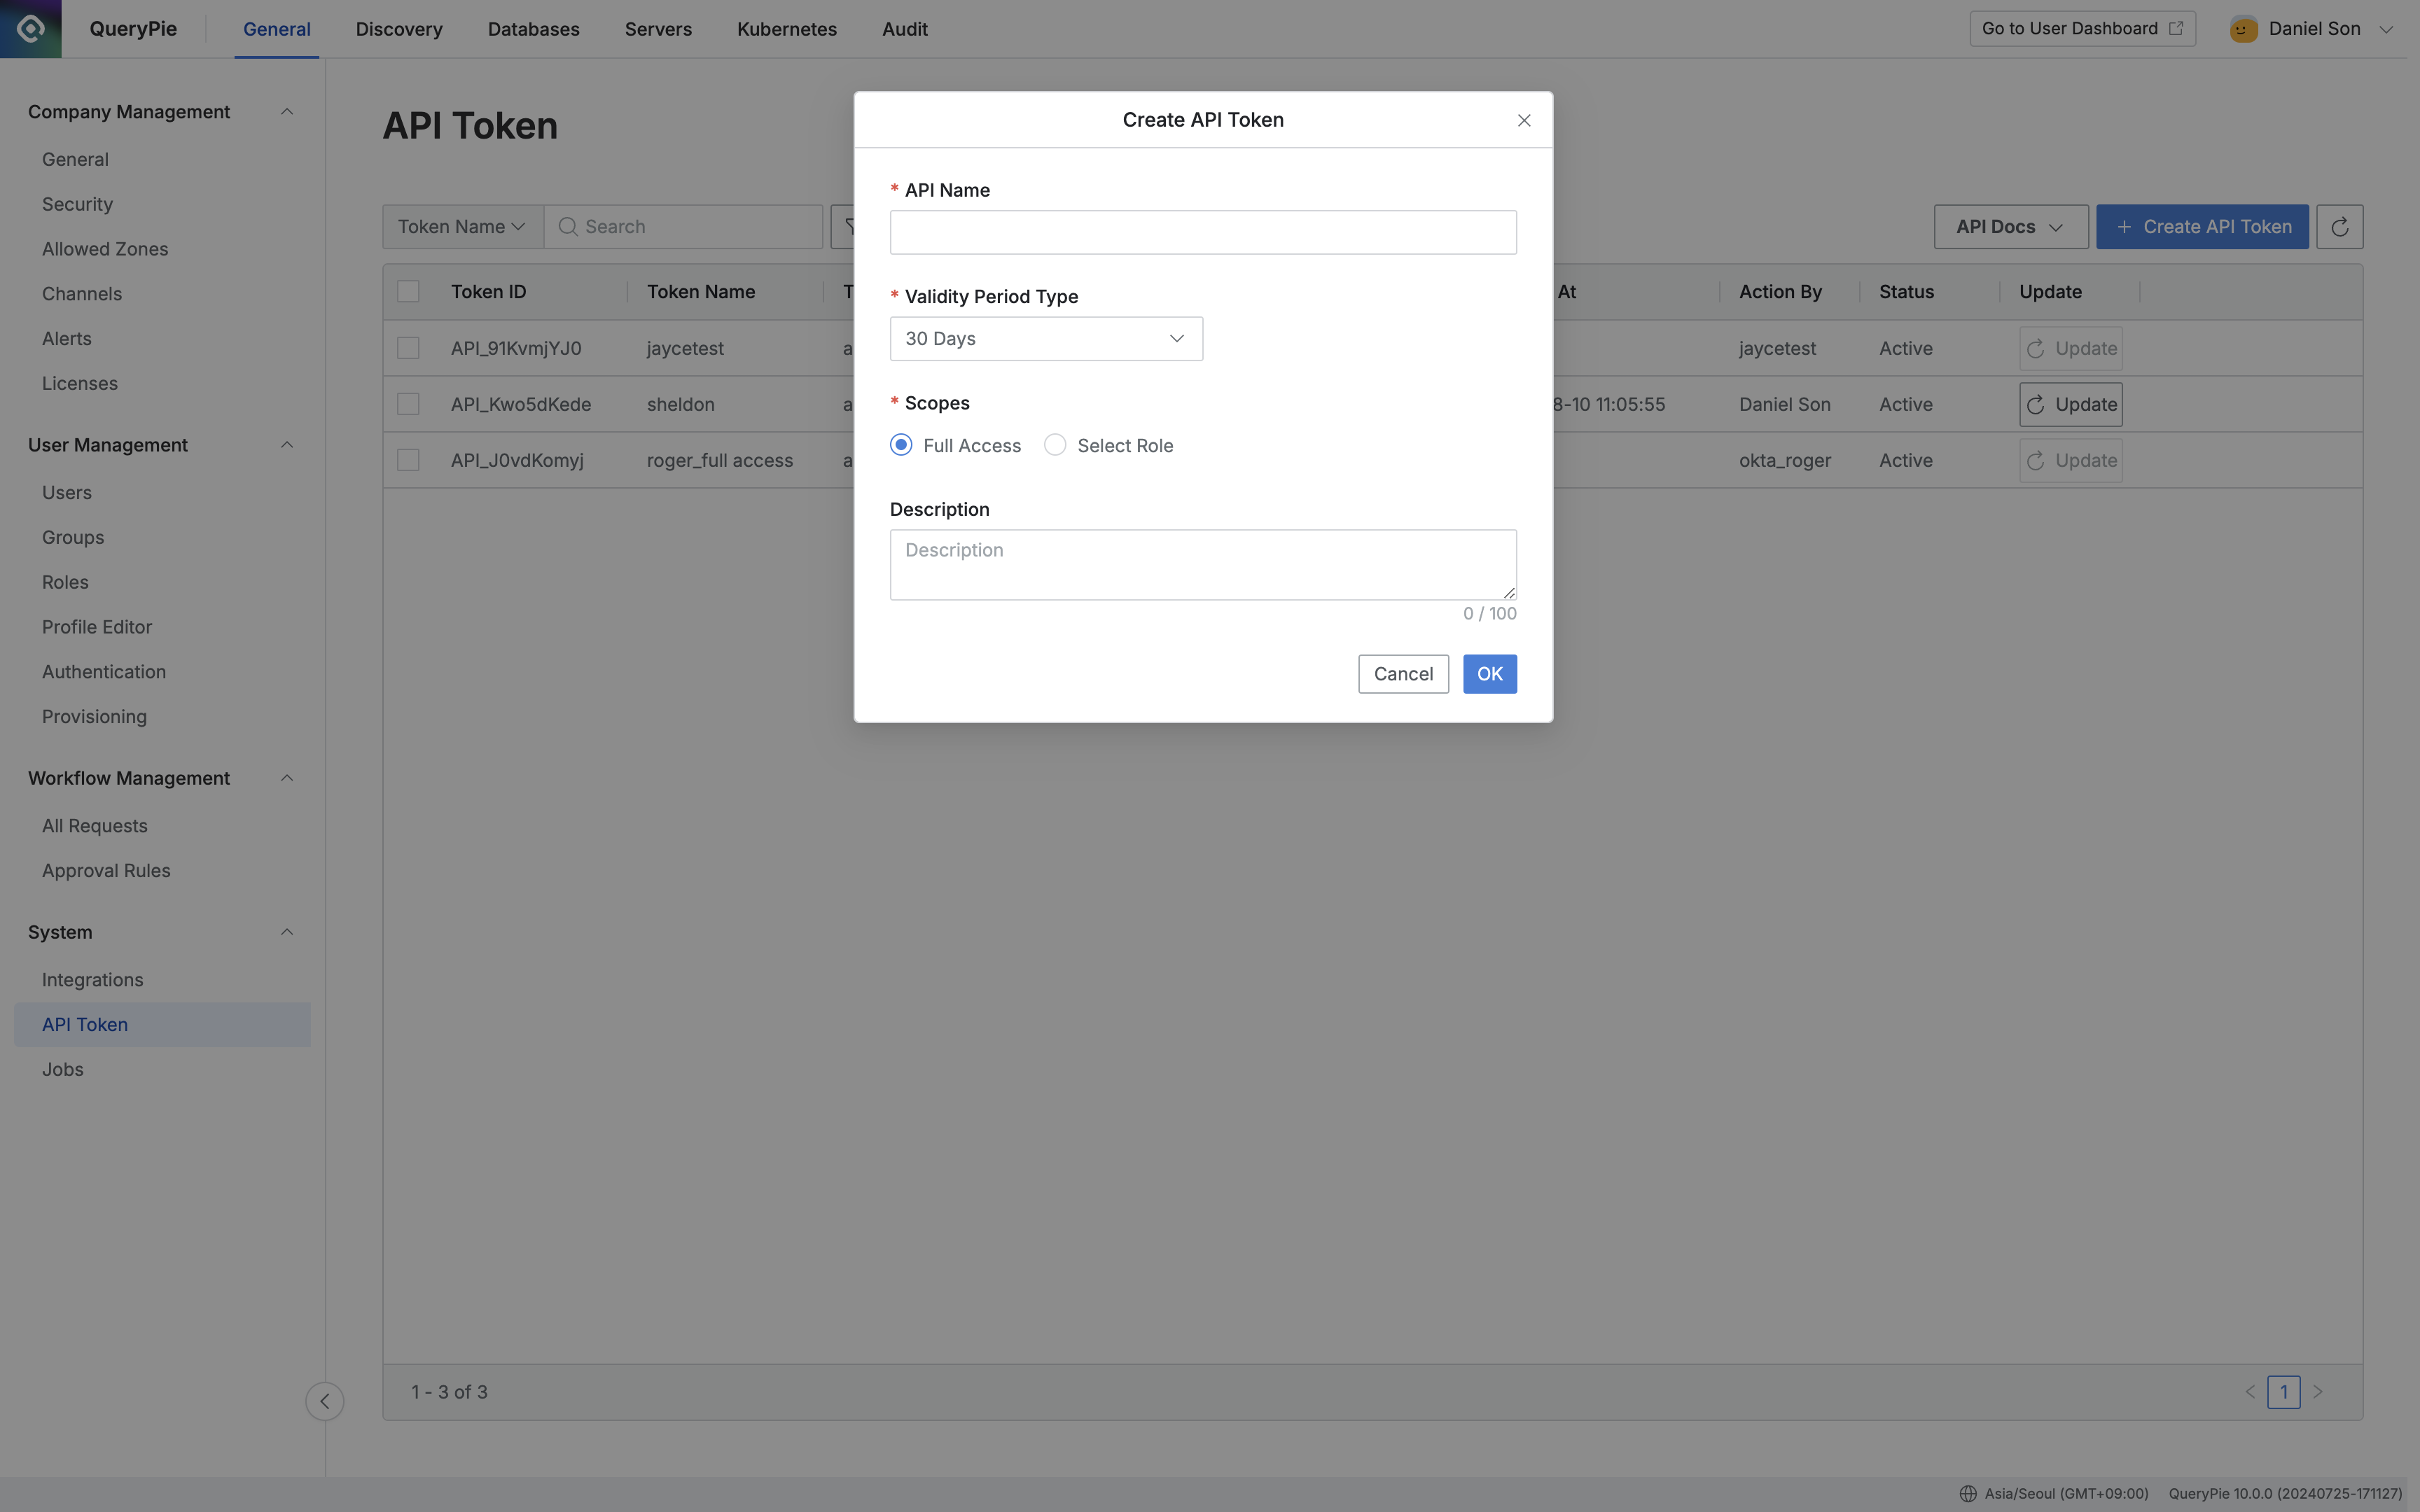Image resolution: width=2420 pixels, height=1512 pixels.
Task: Click the token Search field
Action: click(x=684, y=227)
